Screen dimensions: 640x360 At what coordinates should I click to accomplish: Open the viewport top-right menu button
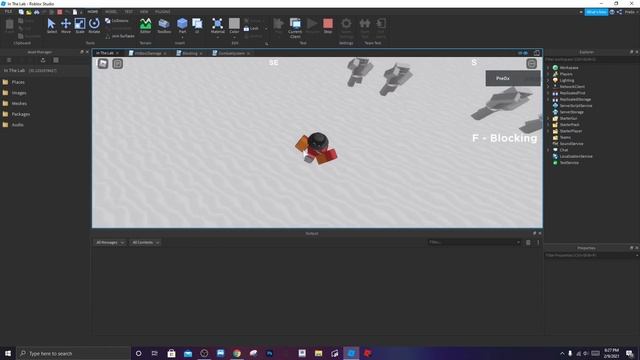point(531,64)
